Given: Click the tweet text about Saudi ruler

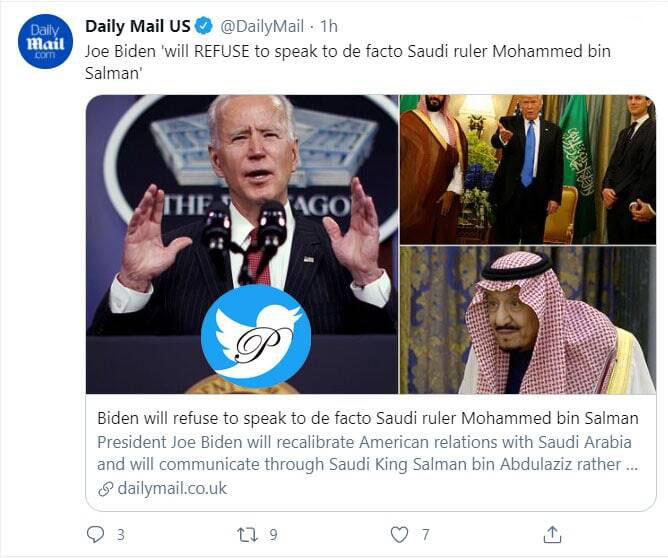Looking at the screenshot, I should click(346, 62).
